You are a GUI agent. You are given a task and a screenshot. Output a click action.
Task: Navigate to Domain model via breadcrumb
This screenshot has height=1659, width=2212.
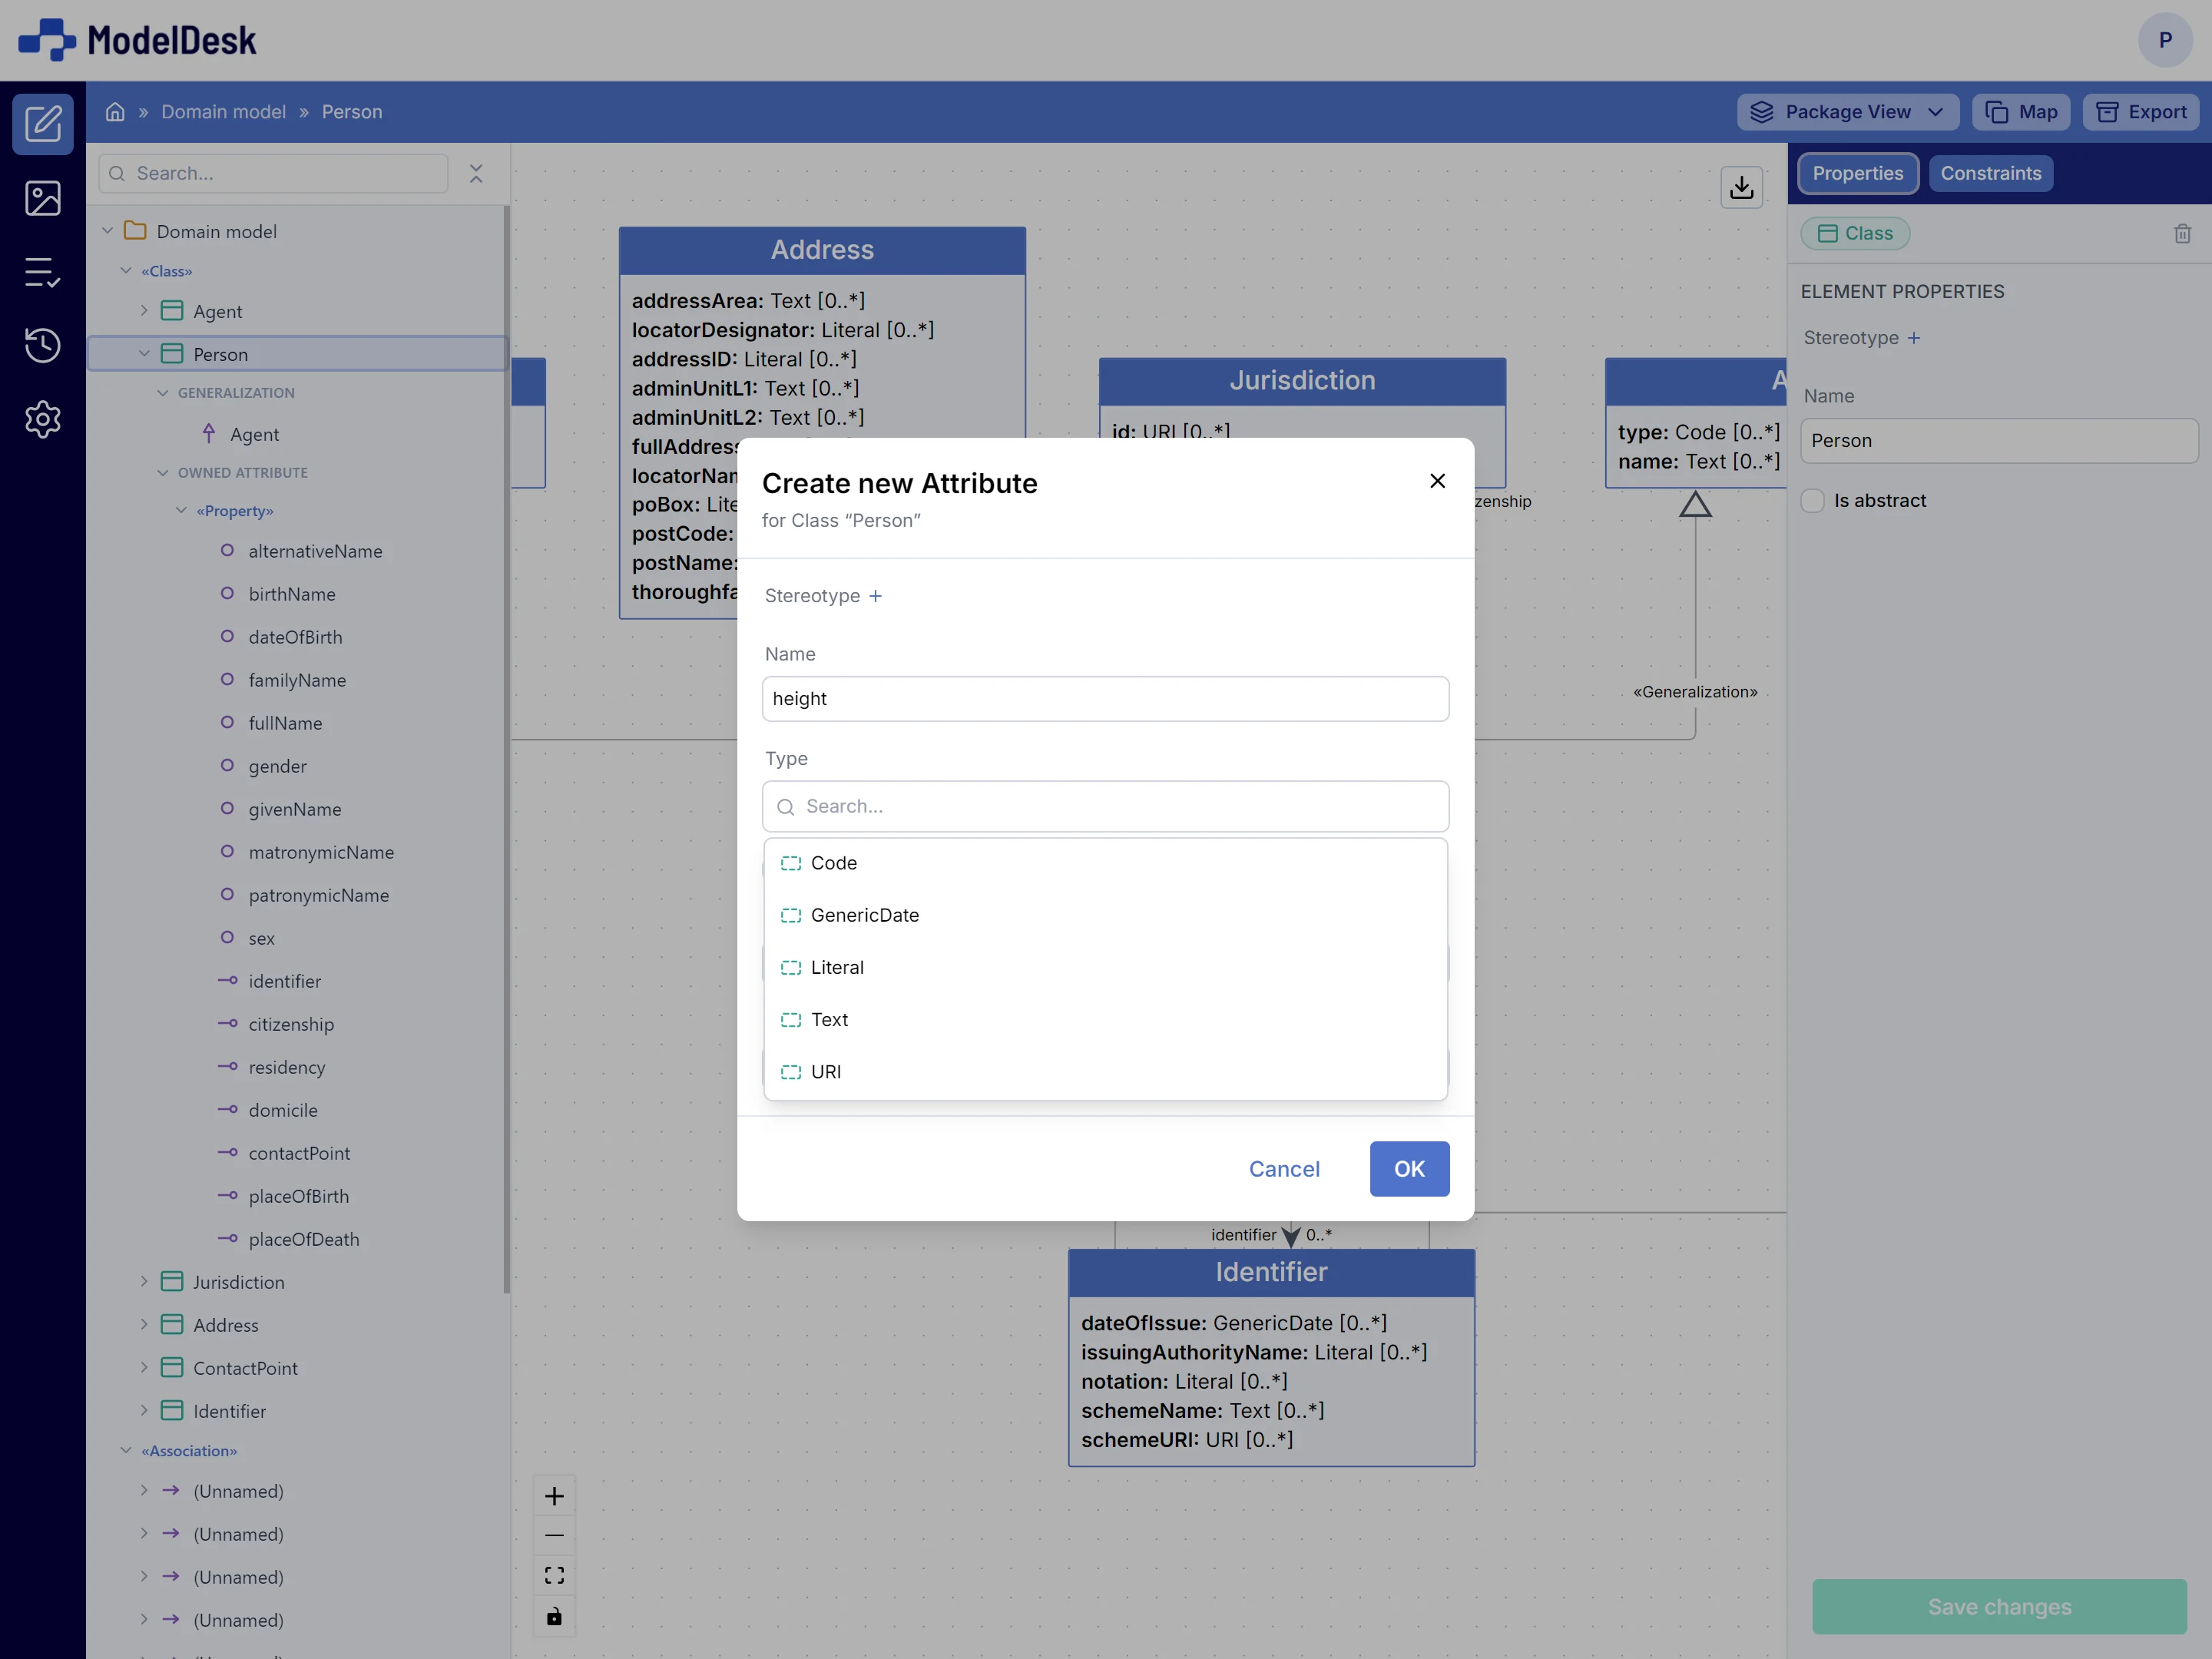(x=223, y=111)
